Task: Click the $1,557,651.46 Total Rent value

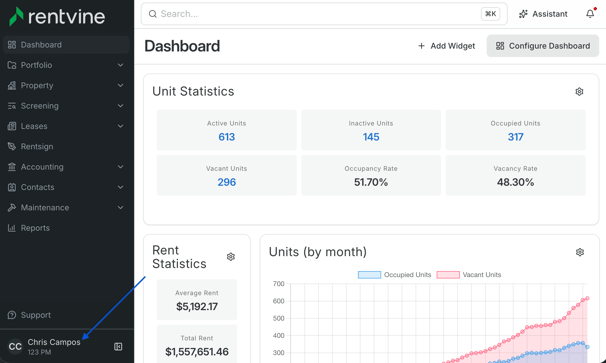Action: tap(197, 352)
